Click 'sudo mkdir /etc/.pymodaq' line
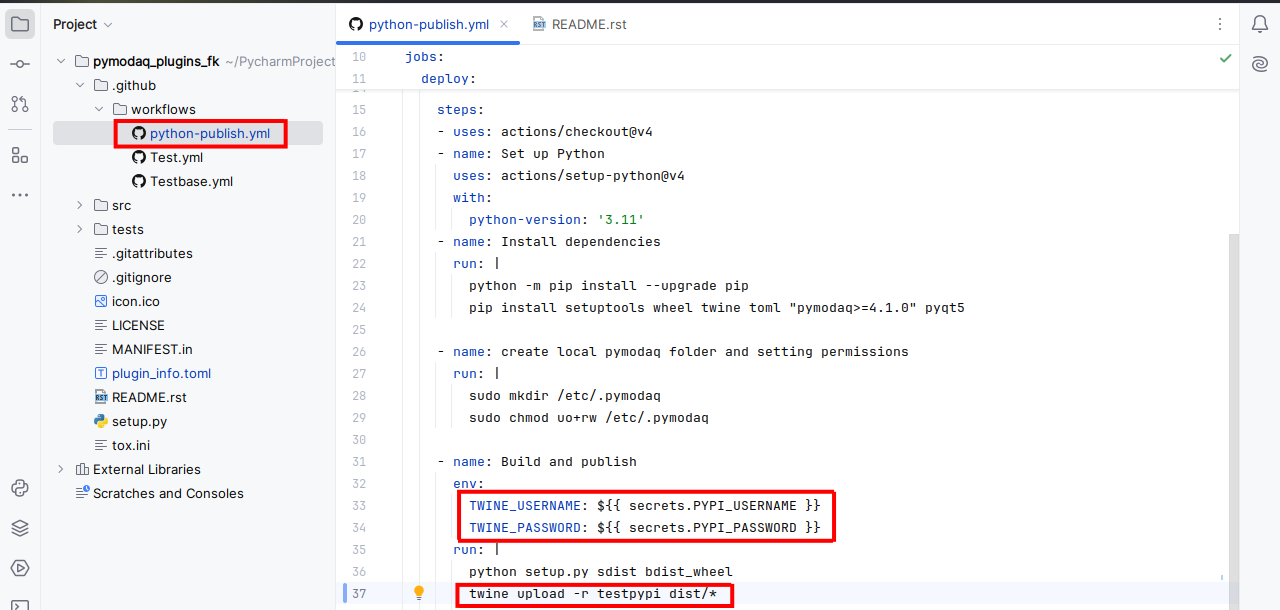 565,396
